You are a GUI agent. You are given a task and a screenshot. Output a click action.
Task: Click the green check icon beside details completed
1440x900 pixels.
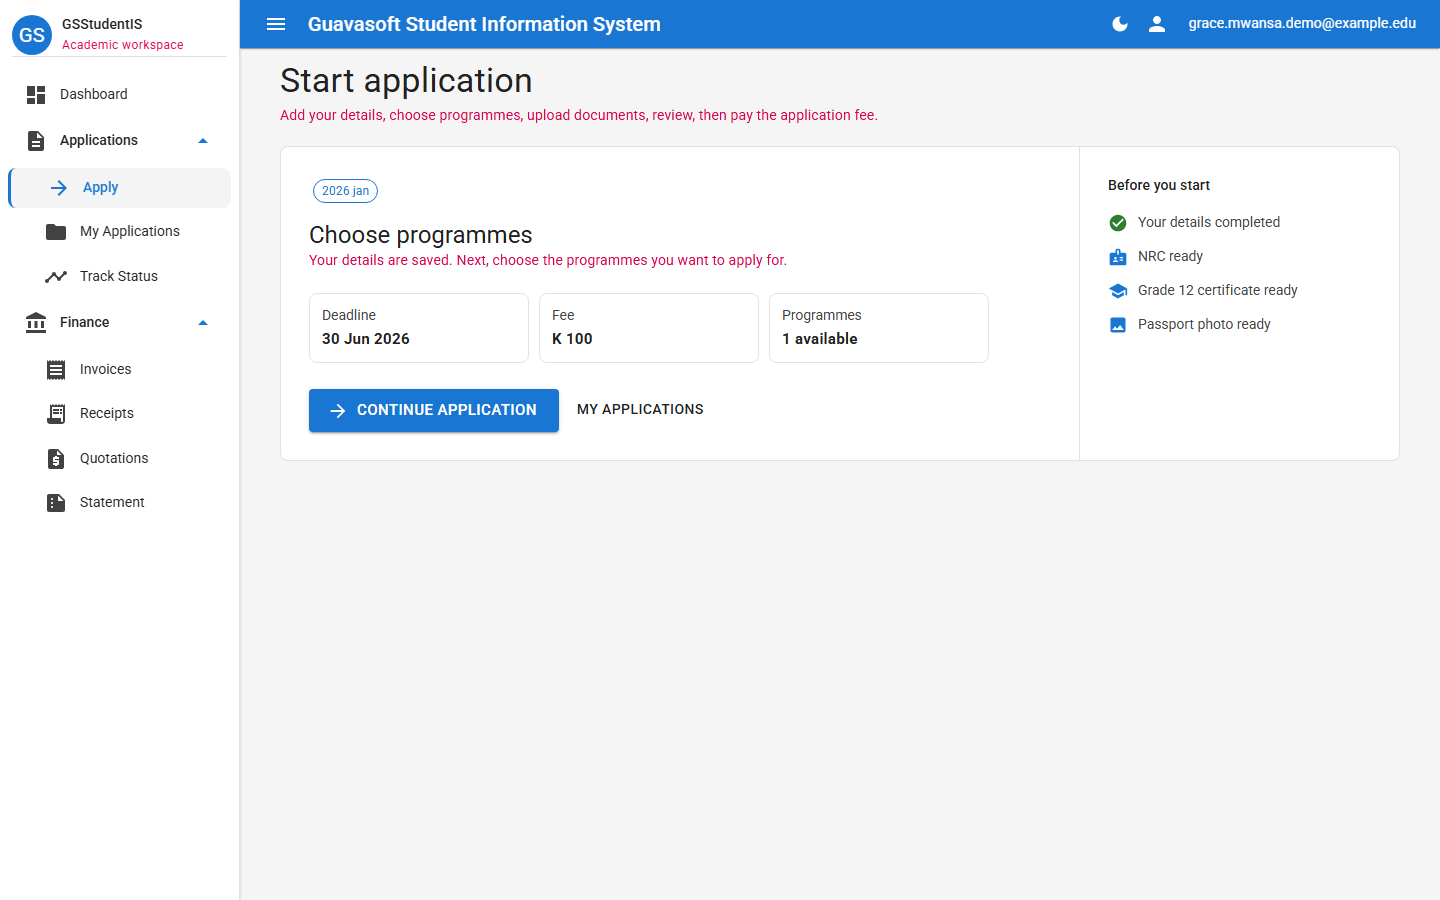[1118, 223]
